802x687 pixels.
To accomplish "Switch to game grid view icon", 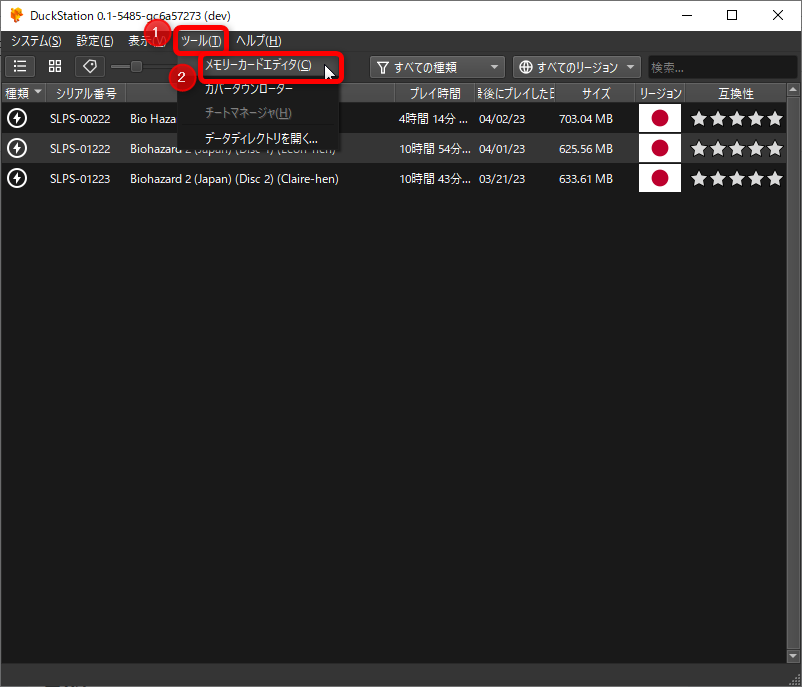I will click(55, 67).
